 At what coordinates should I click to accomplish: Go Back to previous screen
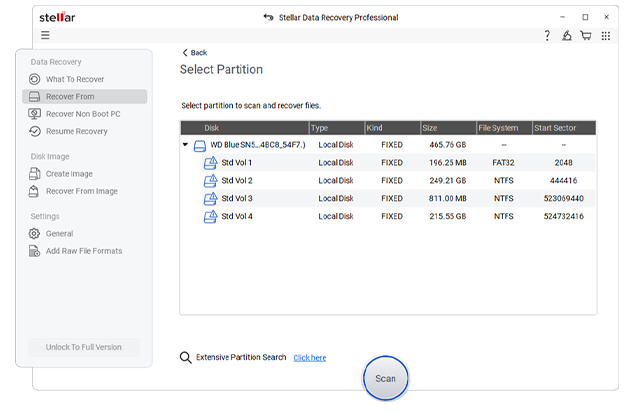[x=195, y=53]
